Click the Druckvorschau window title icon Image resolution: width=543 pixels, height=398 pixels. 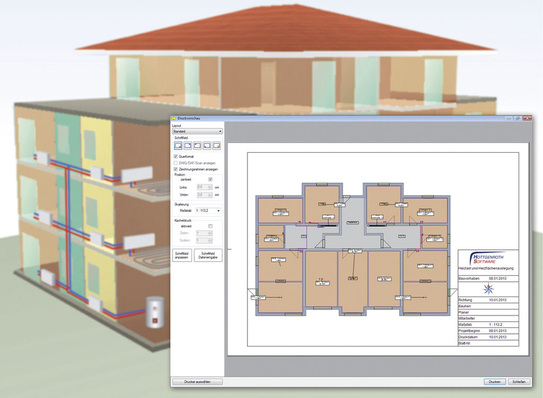(x=174, y=118)
